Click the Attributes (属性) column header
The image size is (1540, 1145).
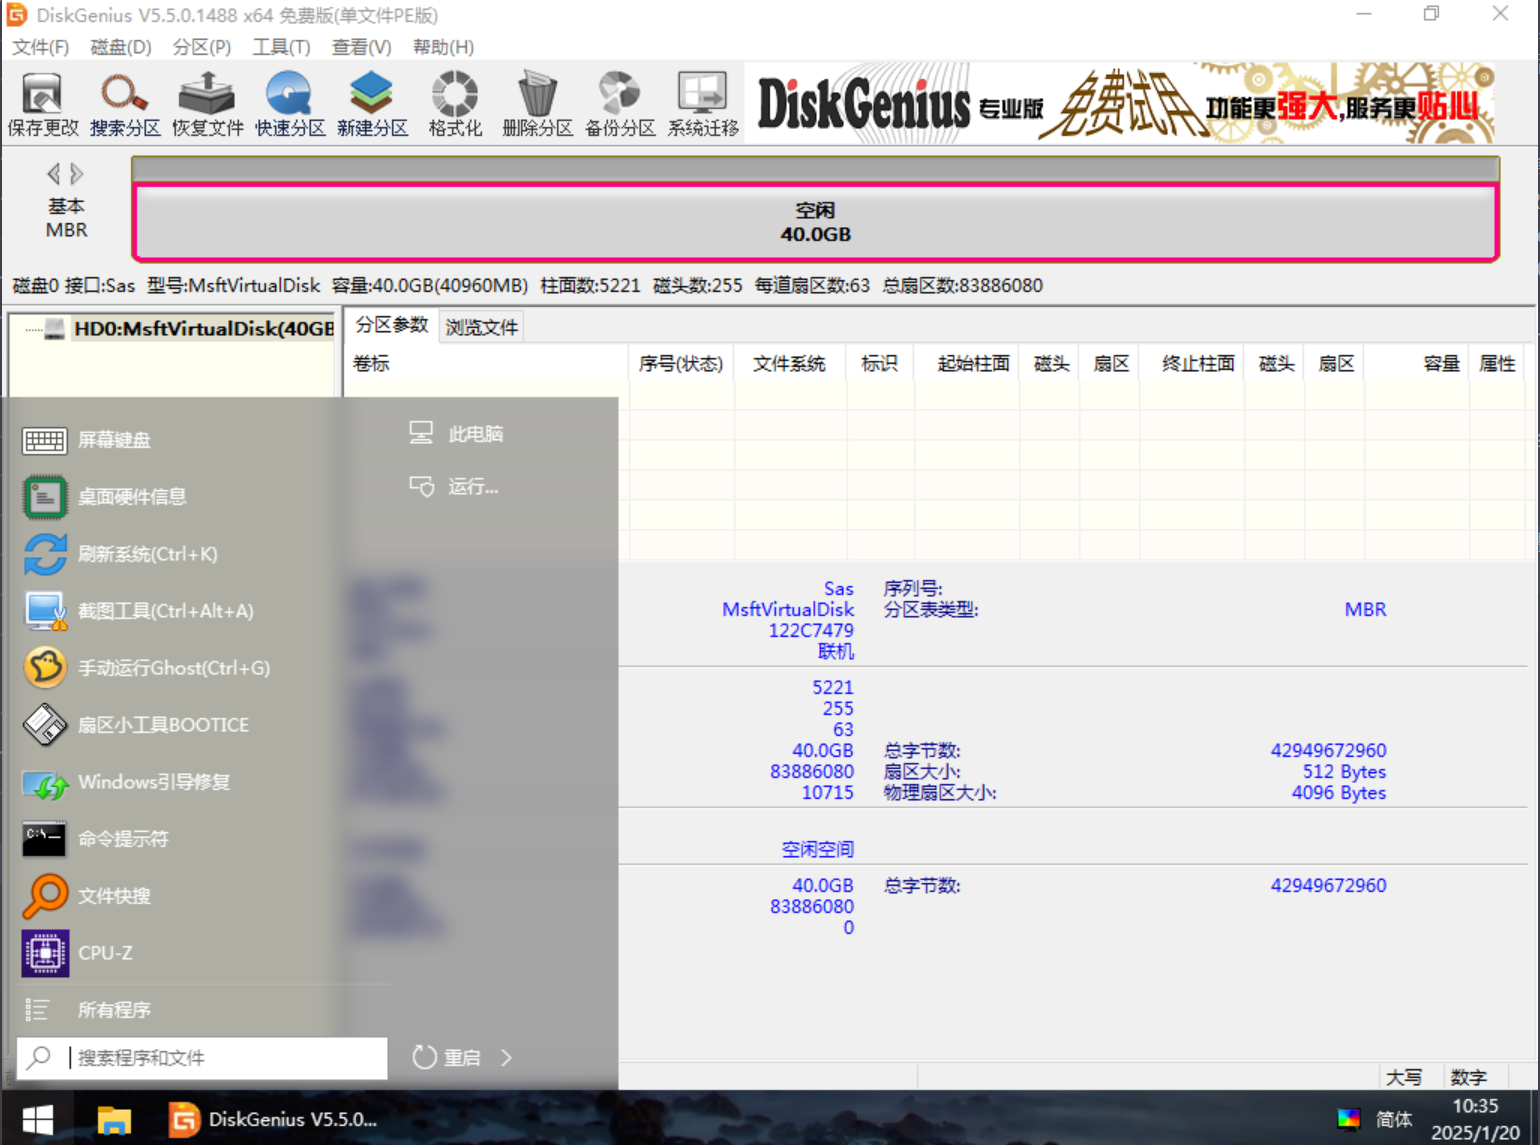pyautogui.click(x=1497, y=364)
